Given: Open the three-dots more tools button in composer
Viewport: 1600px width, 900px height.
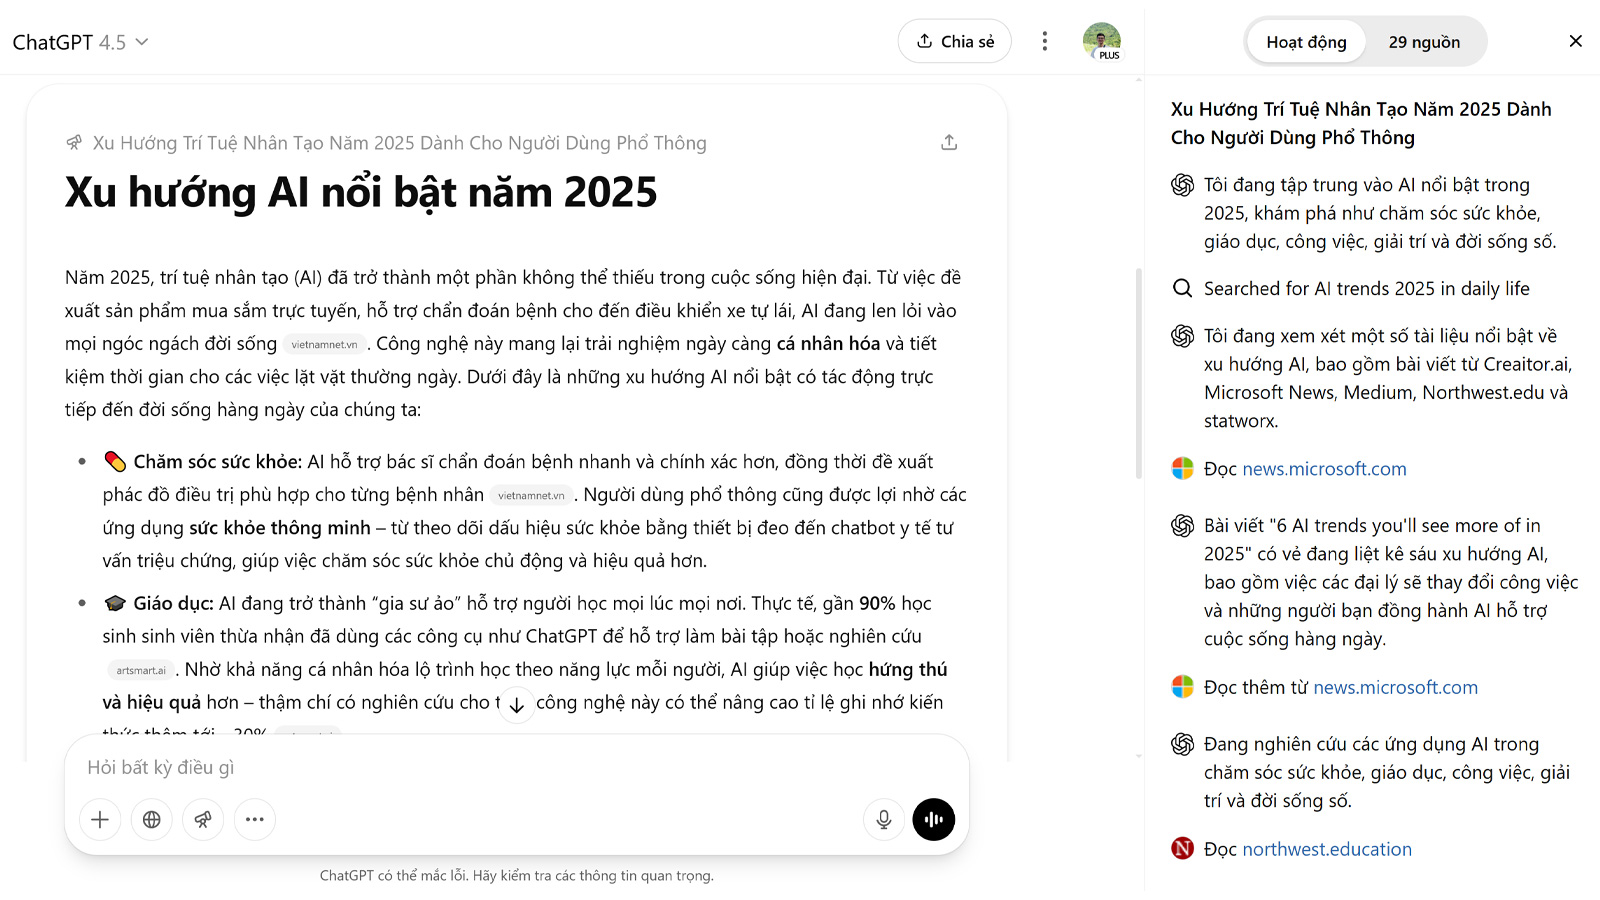Looking at the screenshot, I should pyautogui.click(x=255, y=820).
